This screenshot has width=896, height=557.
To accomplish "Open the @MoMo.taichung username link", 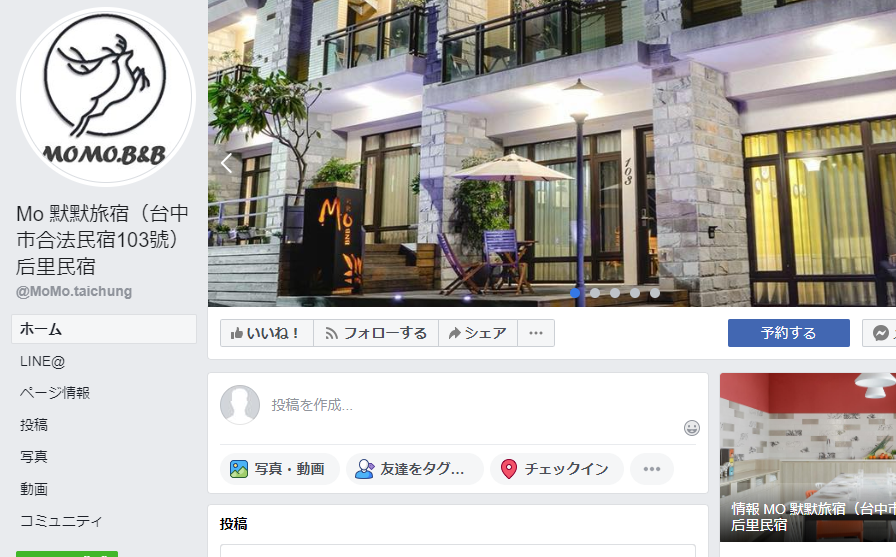I will click(x=74, y=291).
